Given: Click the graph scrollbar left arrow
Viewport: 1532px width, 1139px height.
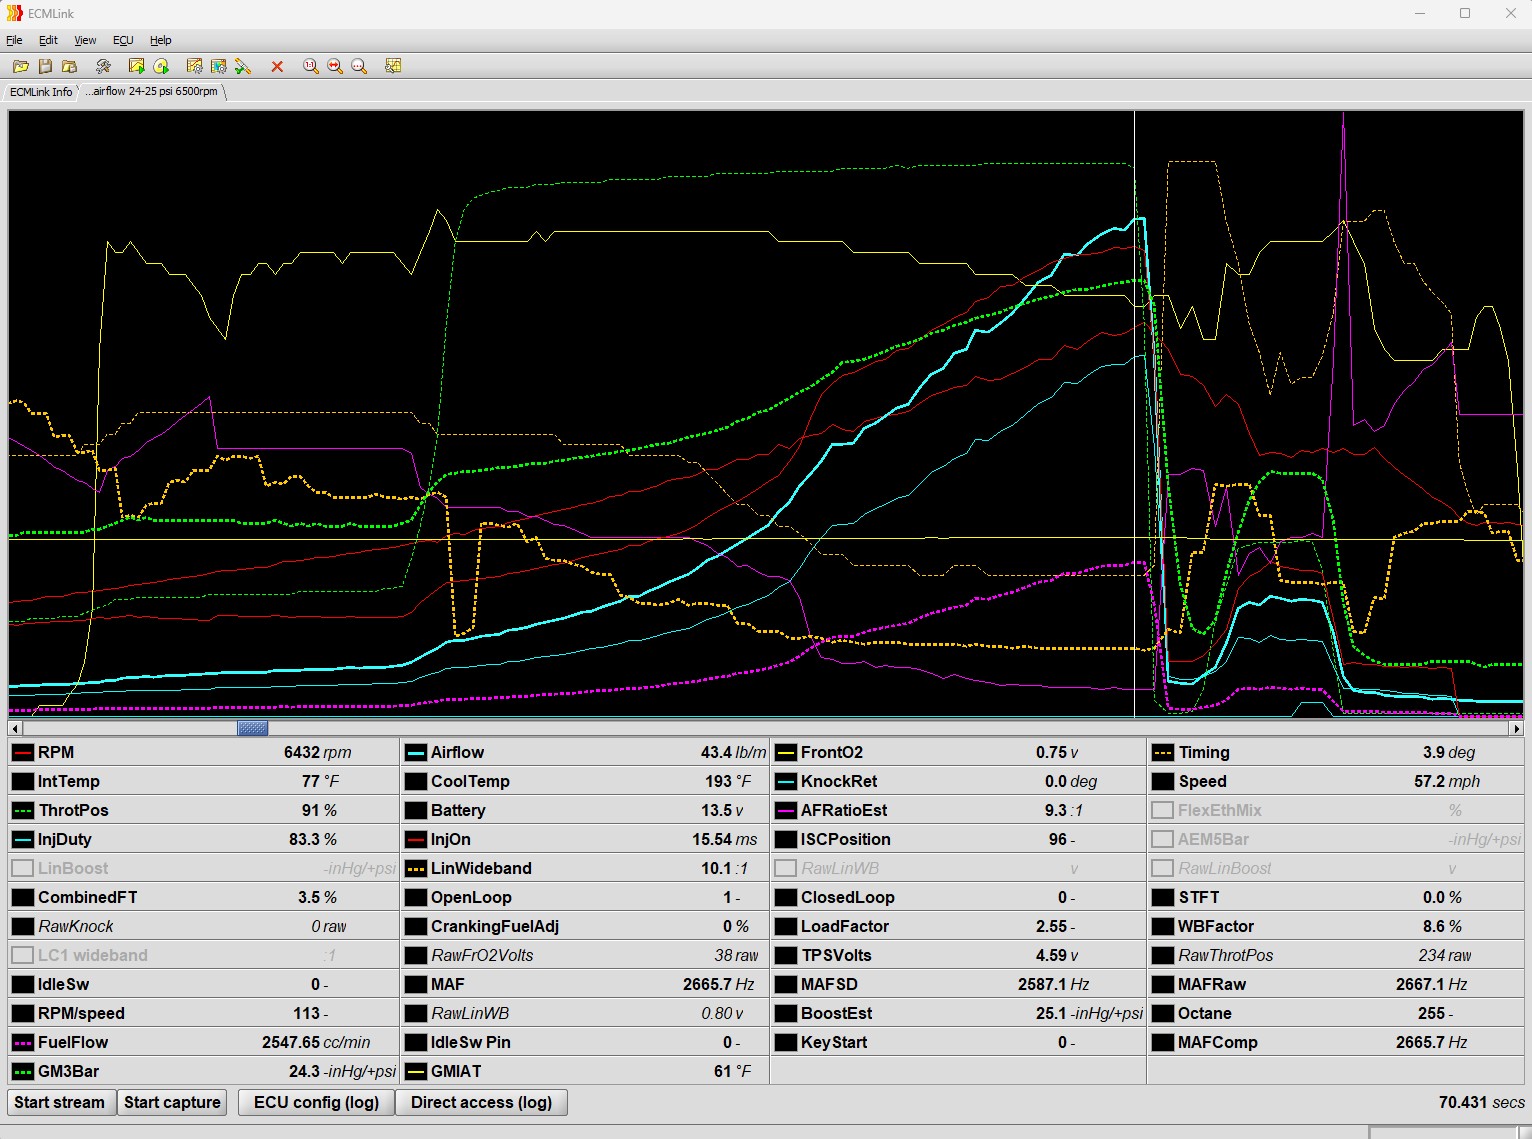Looking at the screenshot, I should (x=14, y=728).
